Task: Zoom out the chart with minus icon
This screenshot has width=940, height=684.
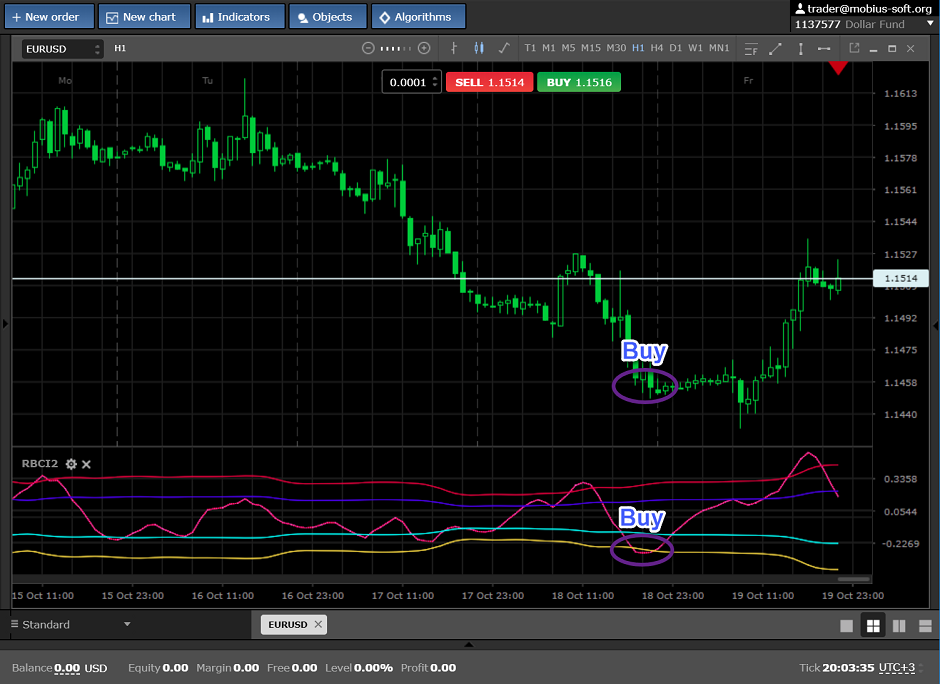Action: [368, 48]
